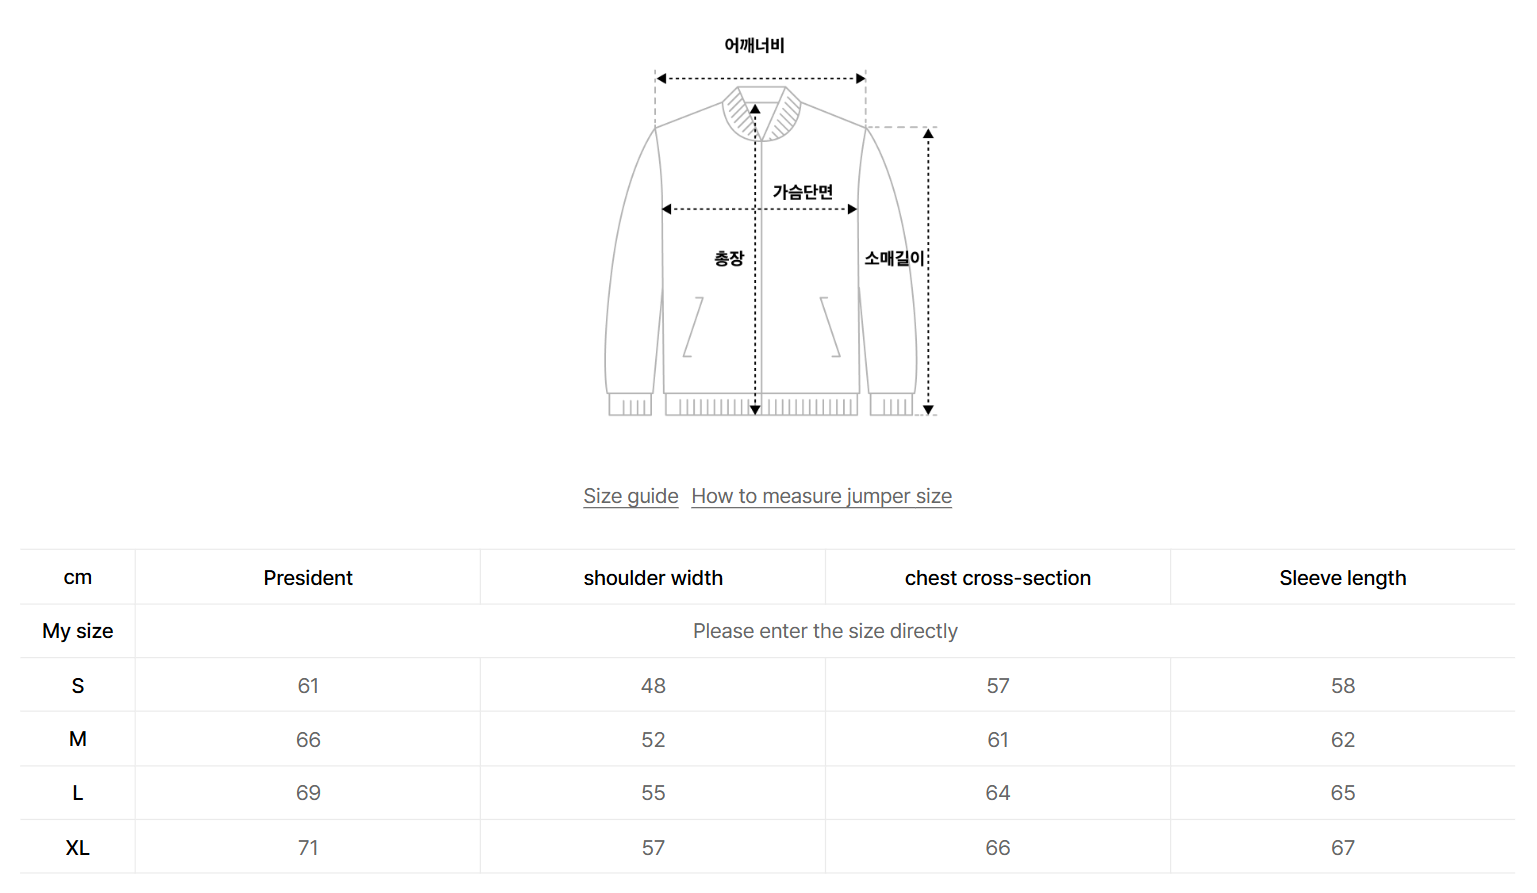Click the 어깨너비 shoulder width label in diagram
Image resolution: width=1537 pixels, height=893 pixels.
pos(754,45)
